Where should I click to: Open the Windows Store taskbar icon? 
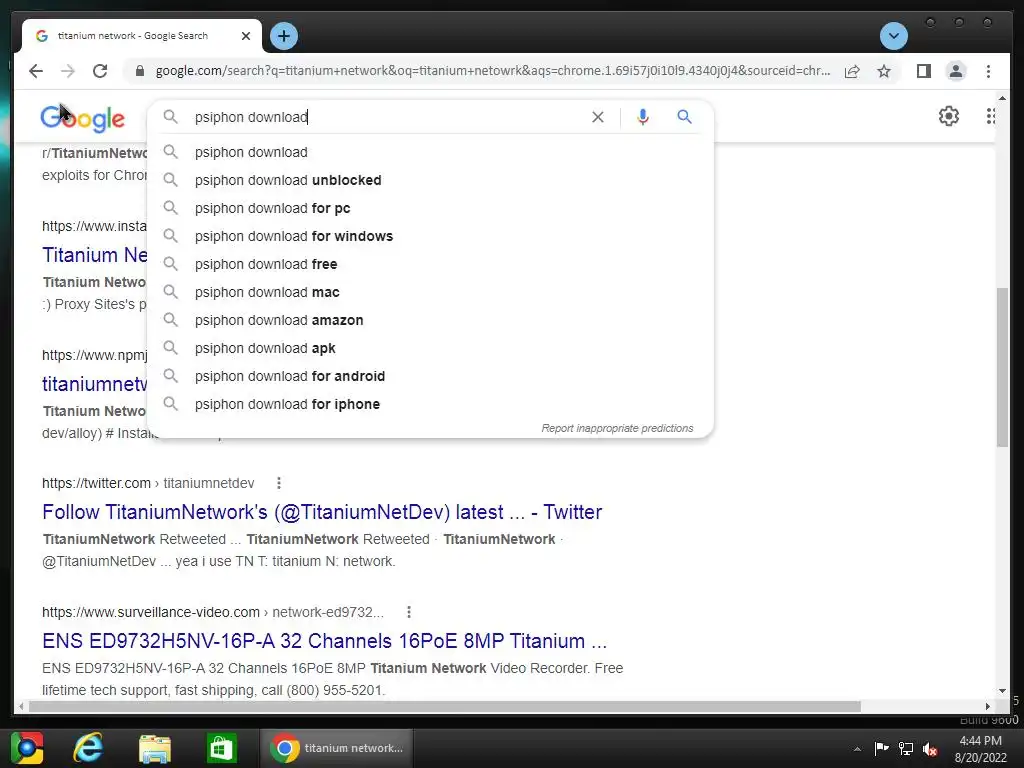221,748
